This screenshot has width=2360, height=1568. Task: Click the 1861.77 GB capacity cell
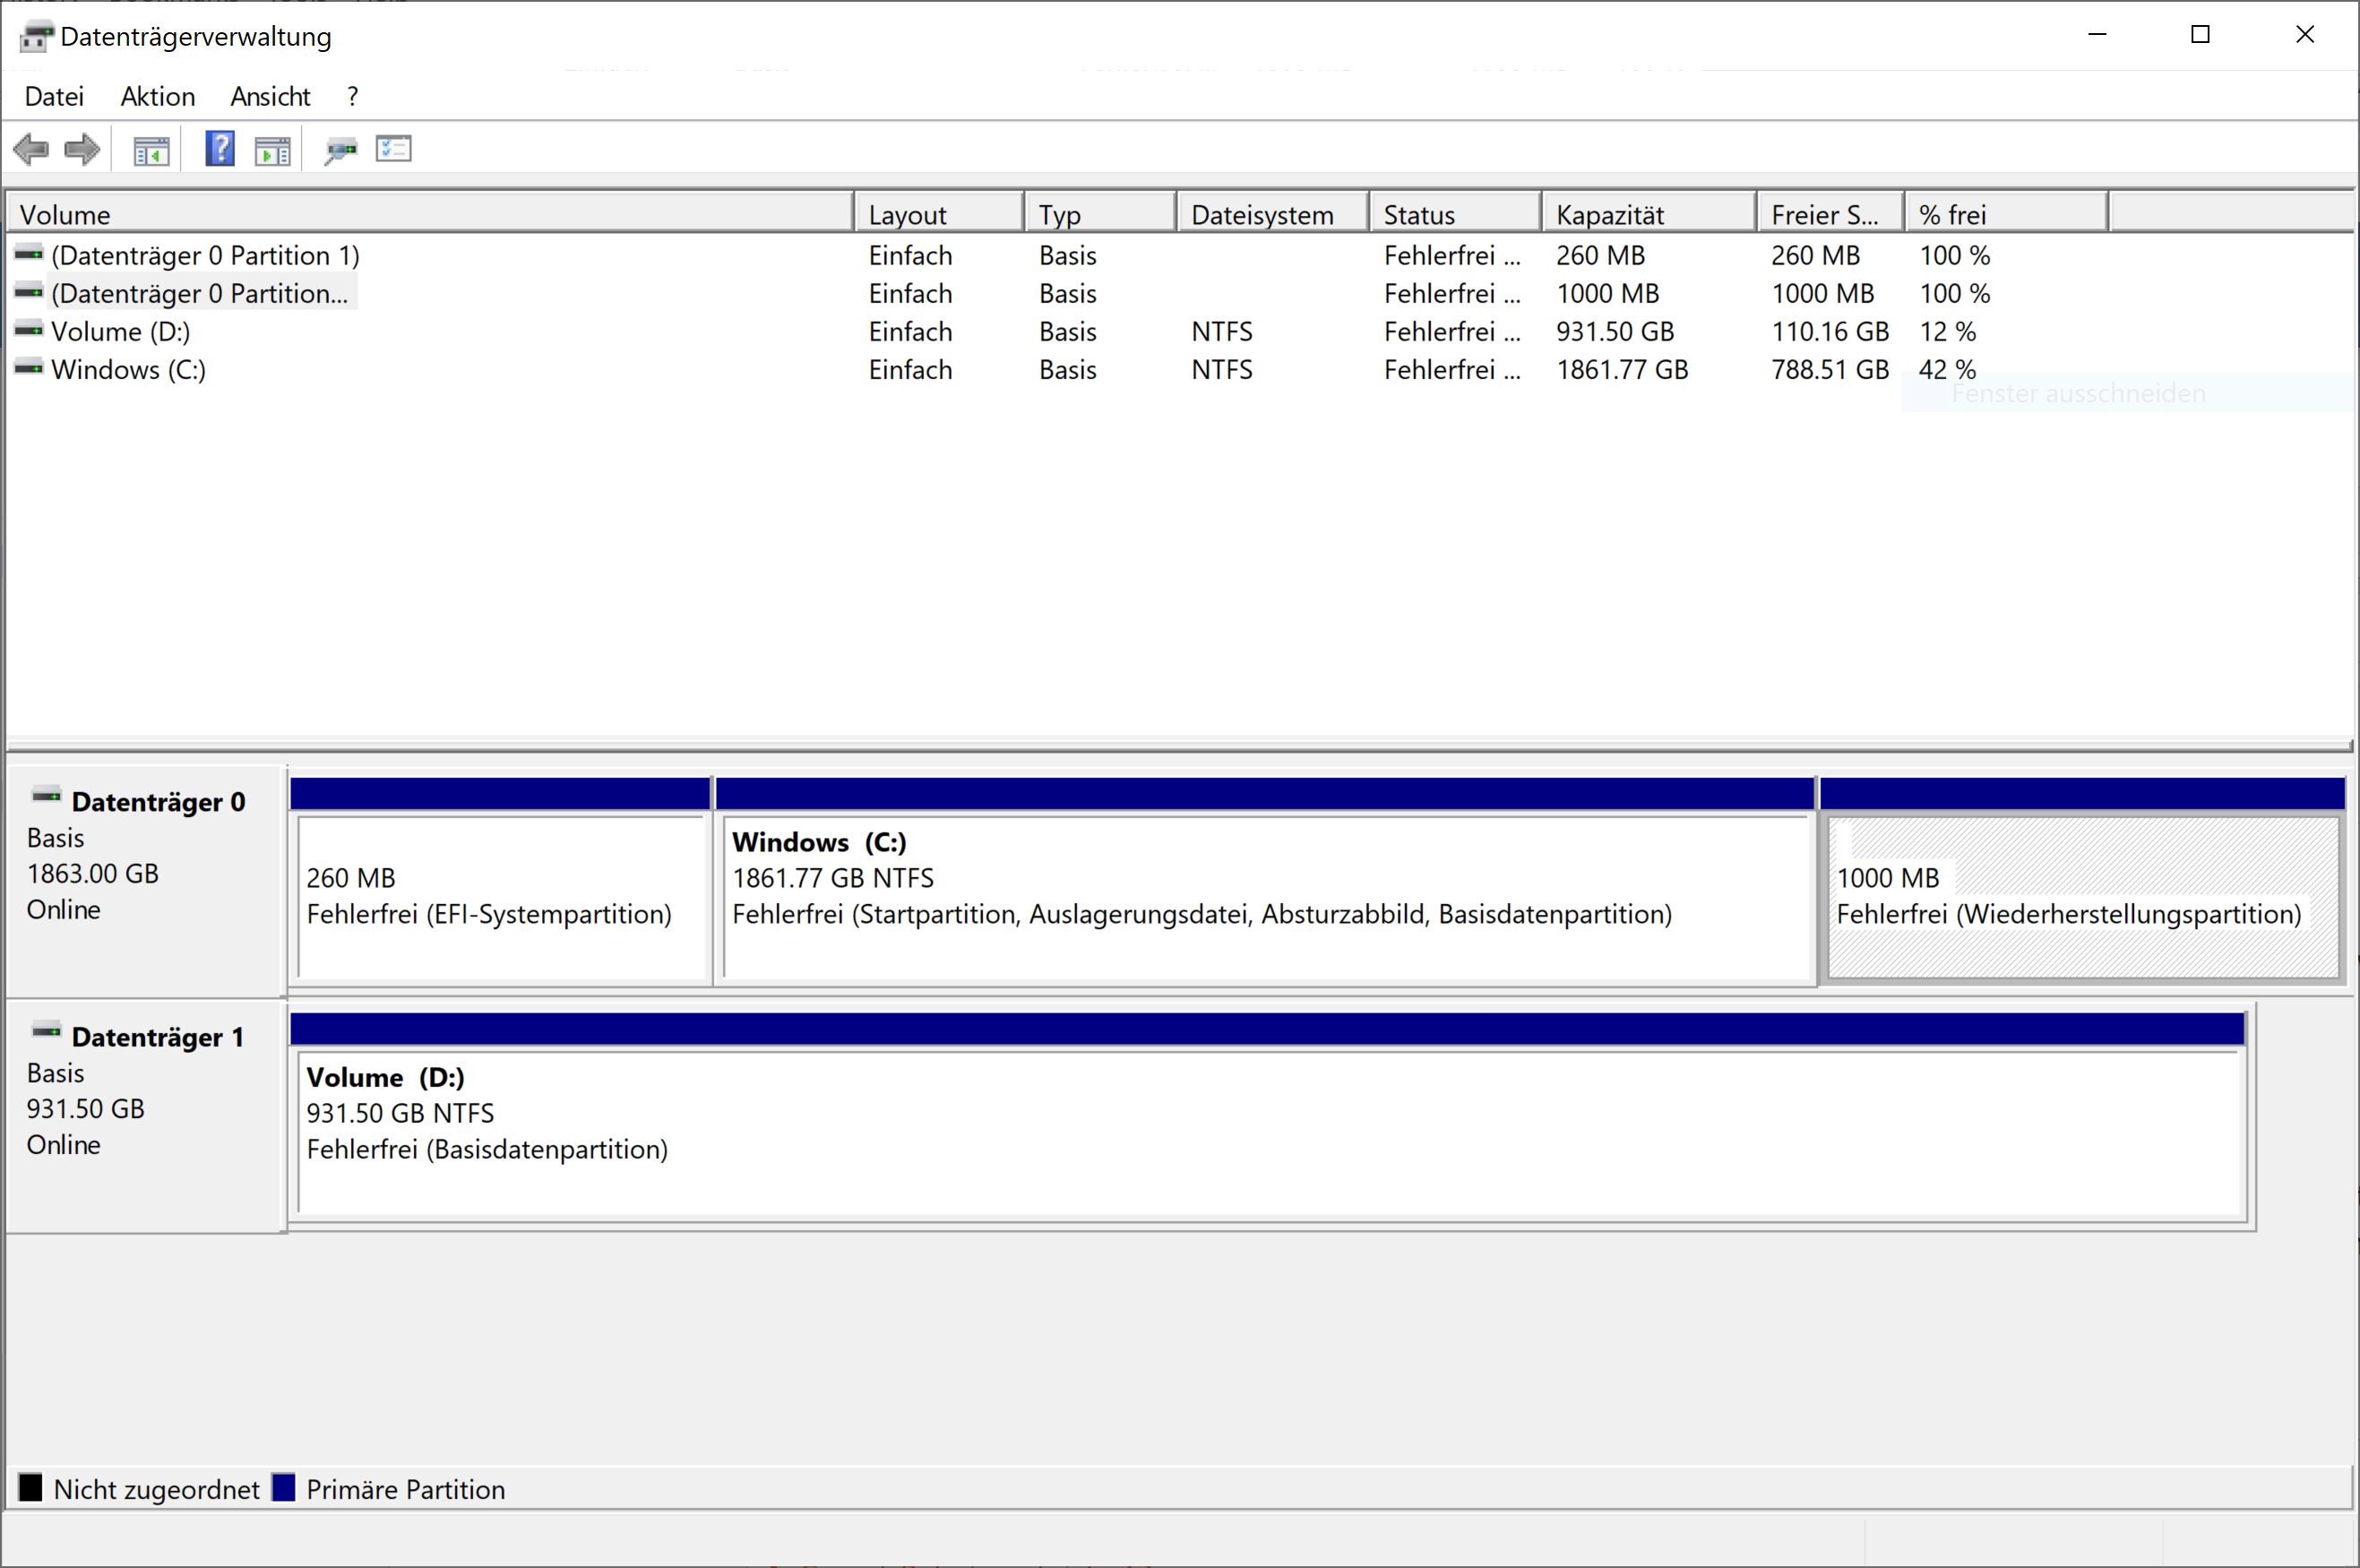(x=1622, y=369)
